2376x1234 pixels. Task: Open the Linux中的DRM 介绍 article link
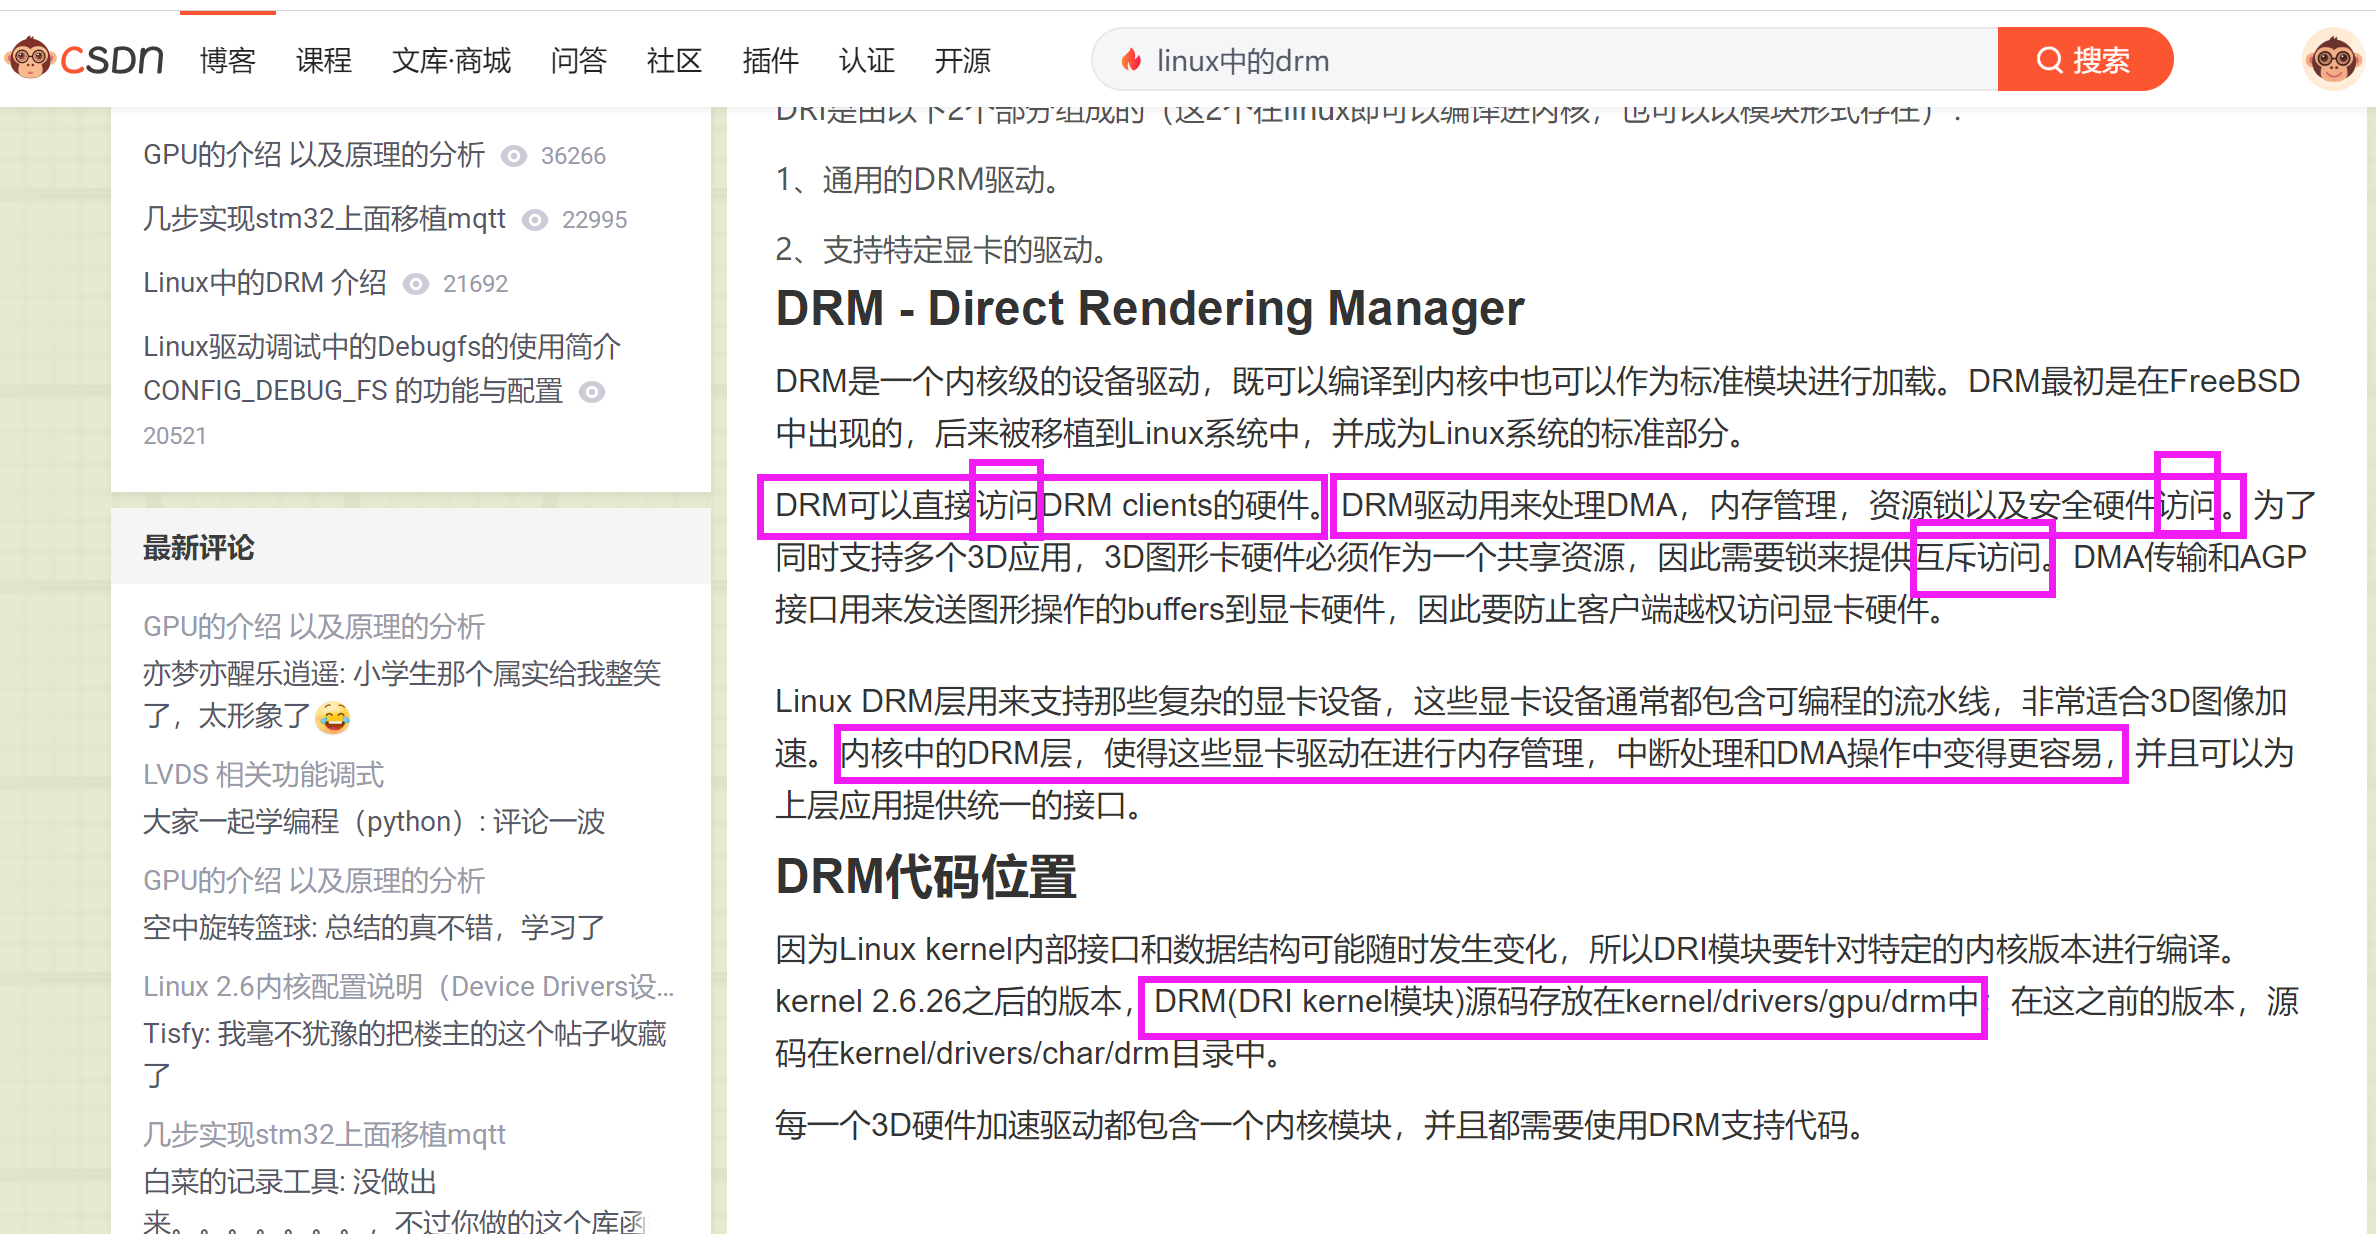tap(265, 282)
